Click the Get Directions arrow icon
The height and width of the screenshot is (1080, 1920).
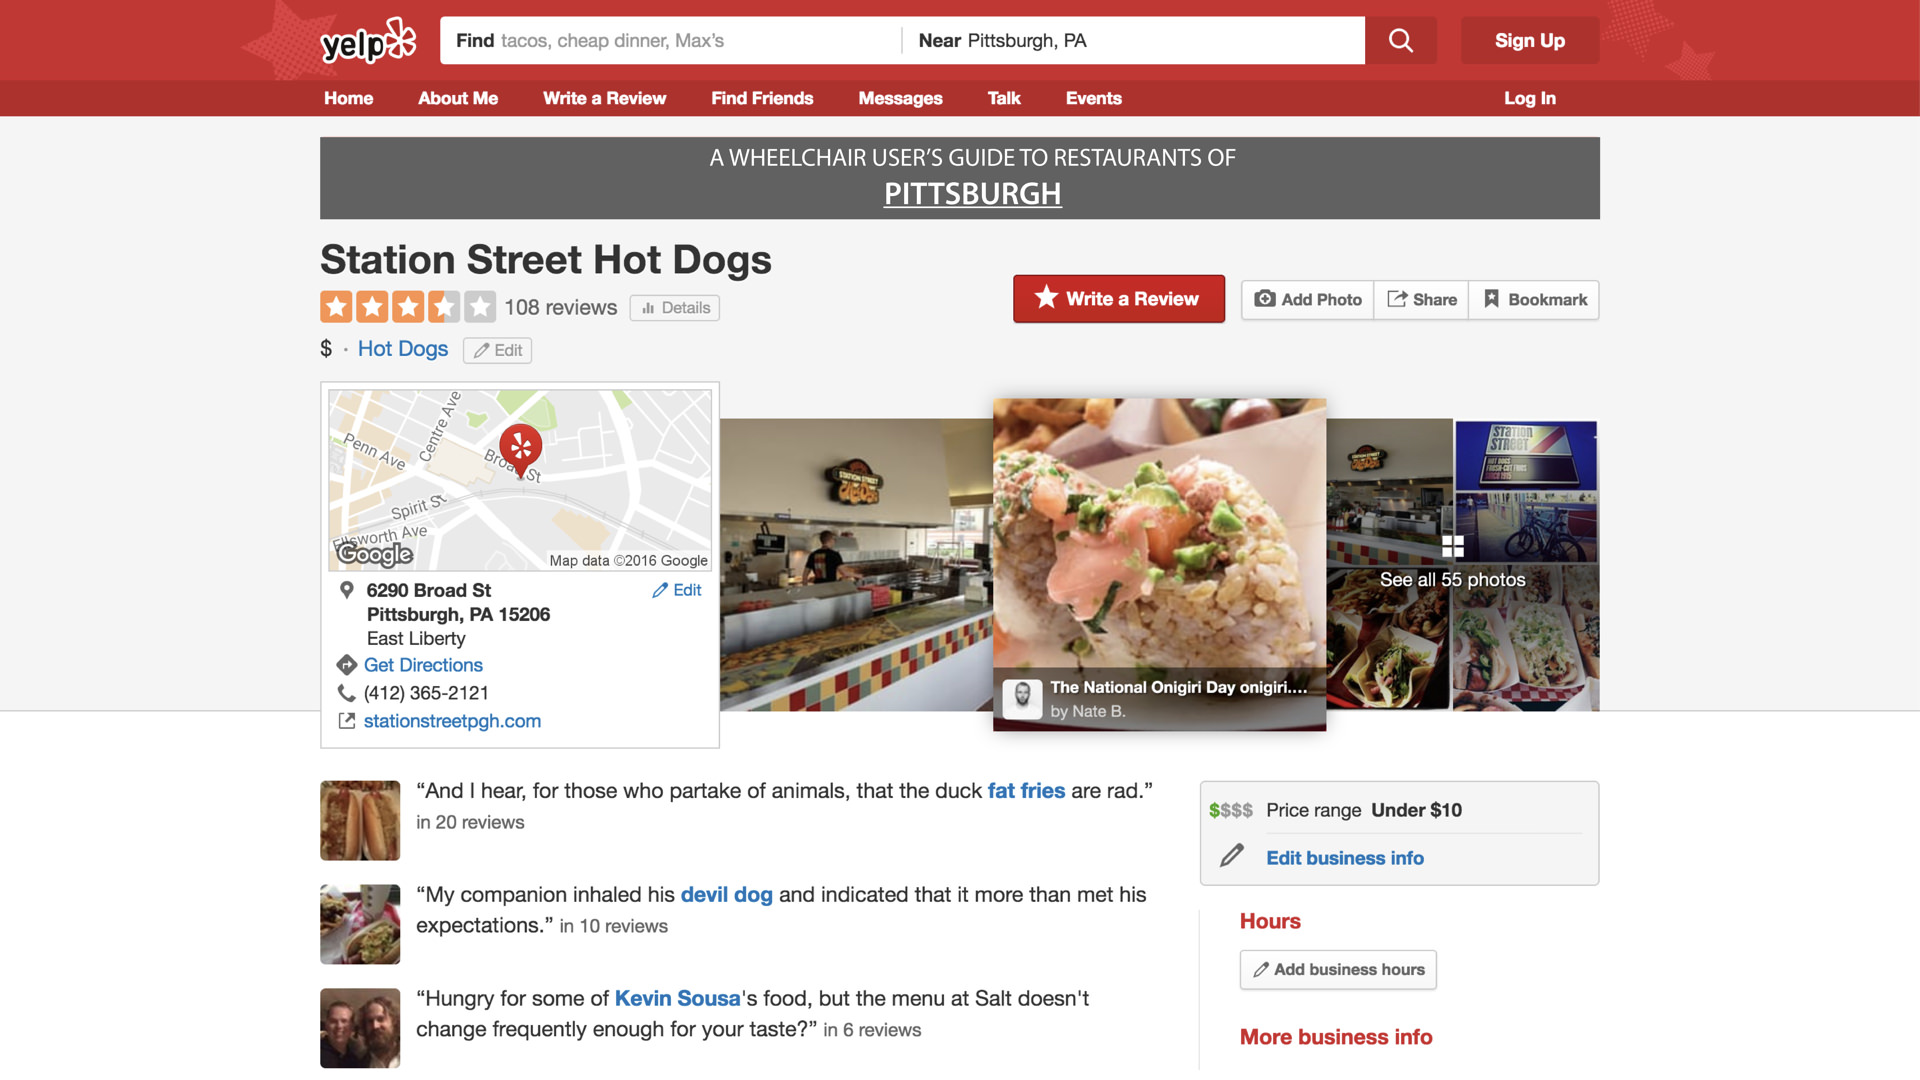(347, 664)
